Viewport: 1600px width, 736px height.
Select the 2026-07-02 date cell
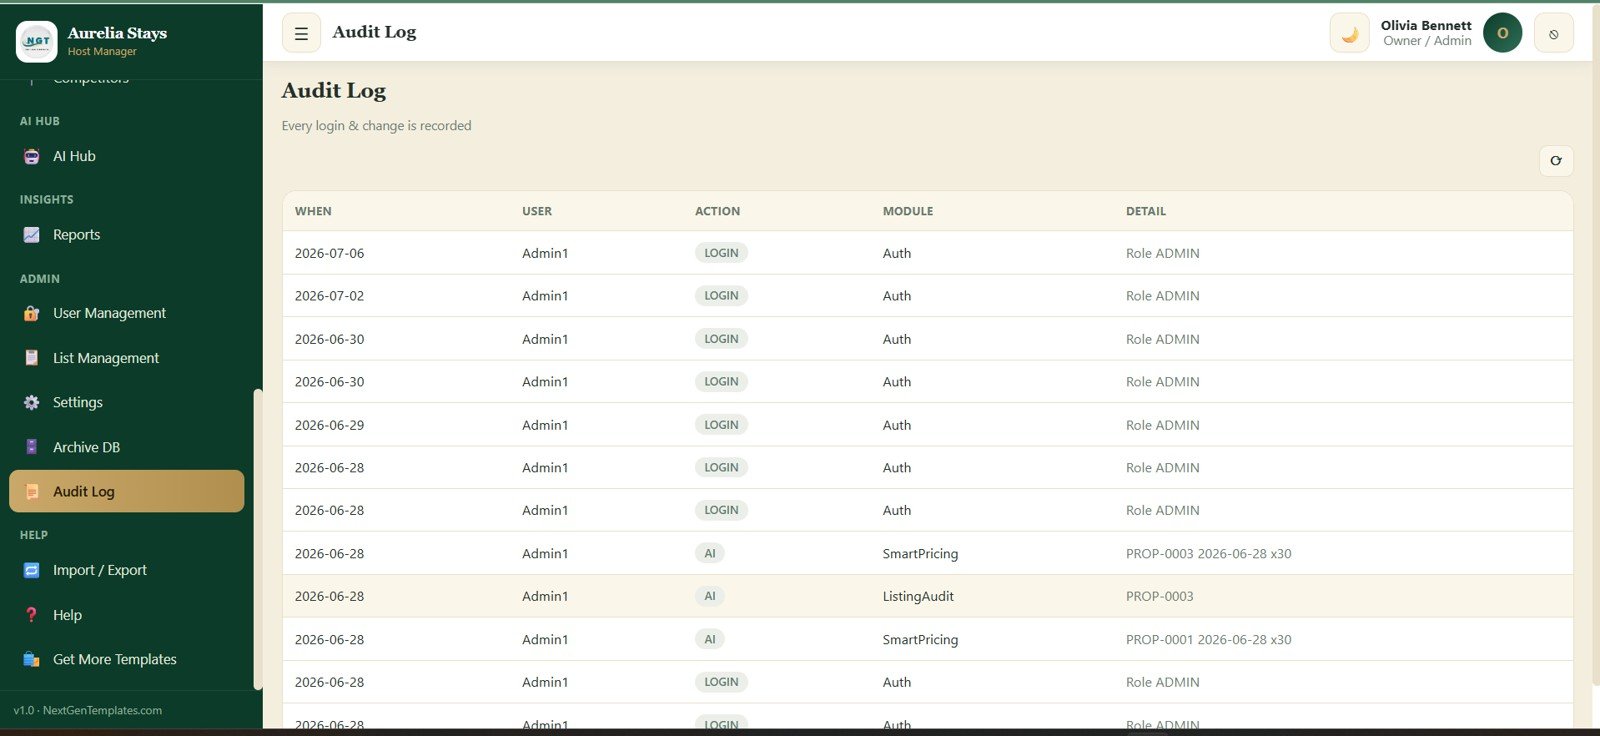[330, 296]
